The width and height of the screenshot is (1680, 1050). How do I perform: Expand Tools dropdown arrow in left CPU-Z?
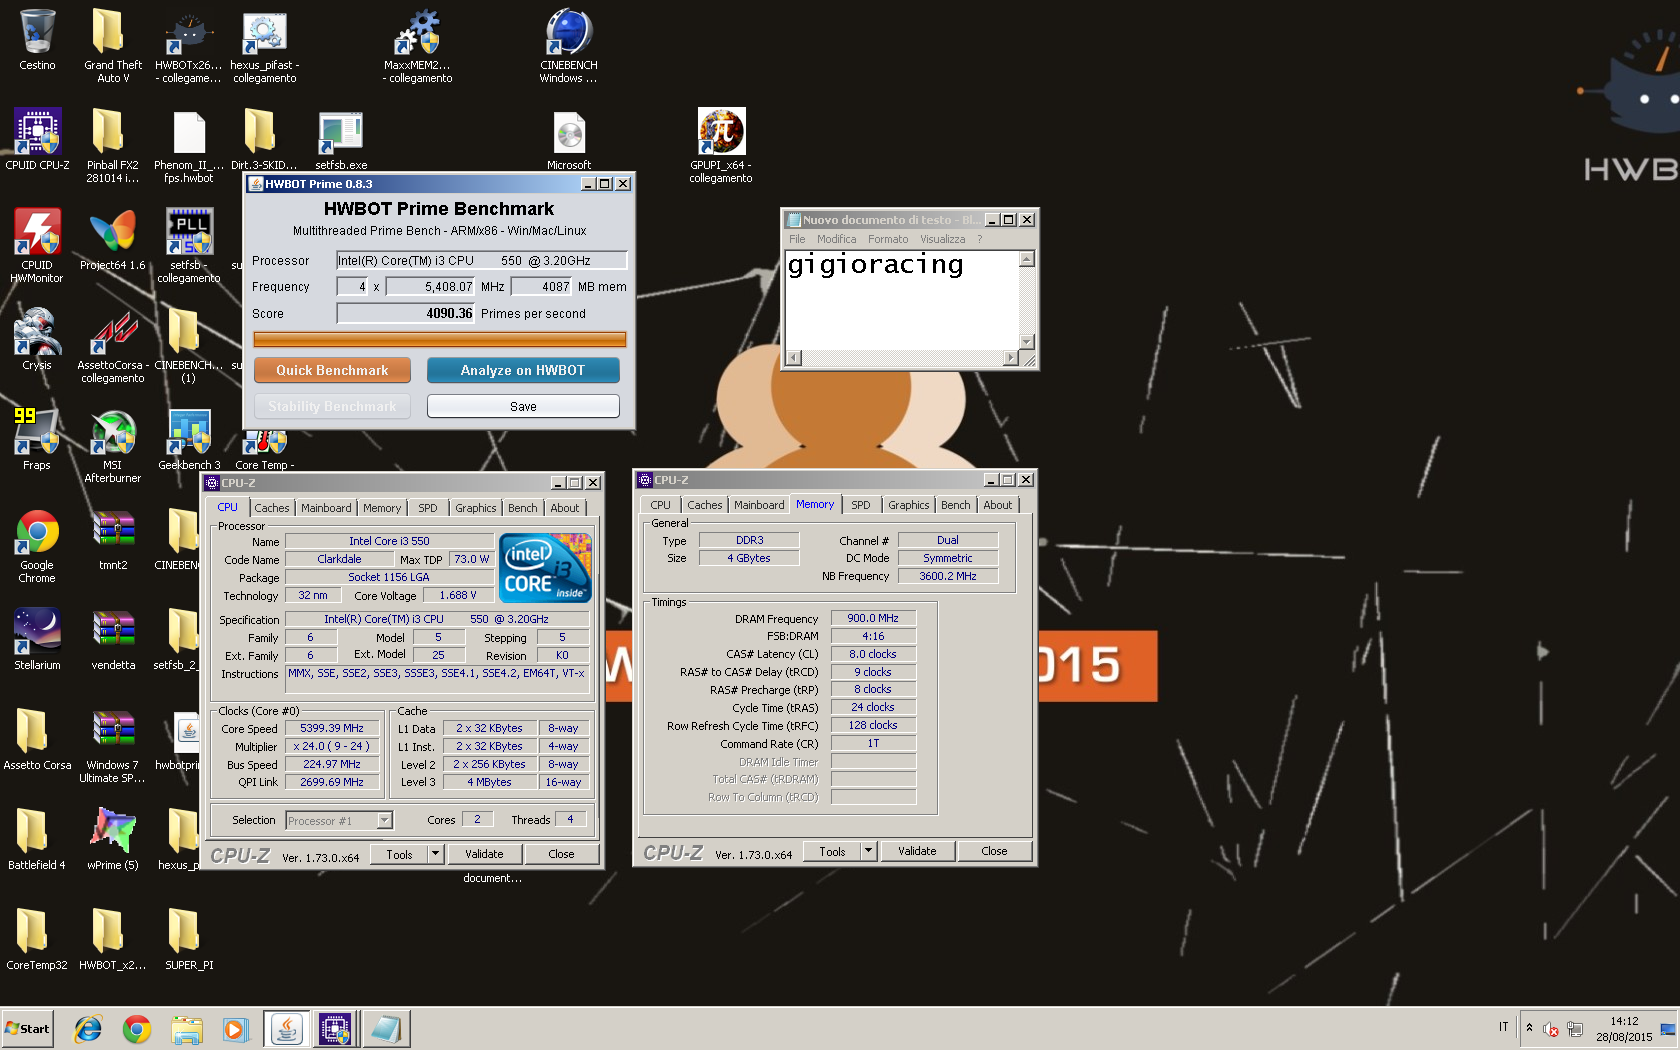[x=435, y=854]
